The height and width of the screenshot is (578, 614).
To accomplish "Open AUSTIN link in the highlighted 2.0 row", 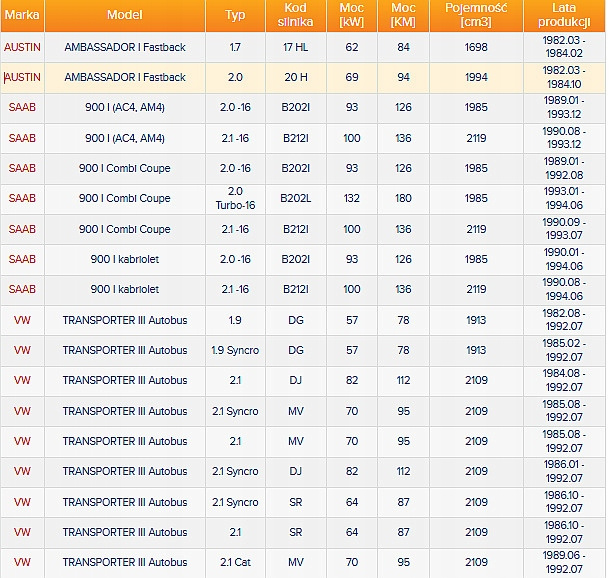I will pyautogui.click(x=22, y=78).
